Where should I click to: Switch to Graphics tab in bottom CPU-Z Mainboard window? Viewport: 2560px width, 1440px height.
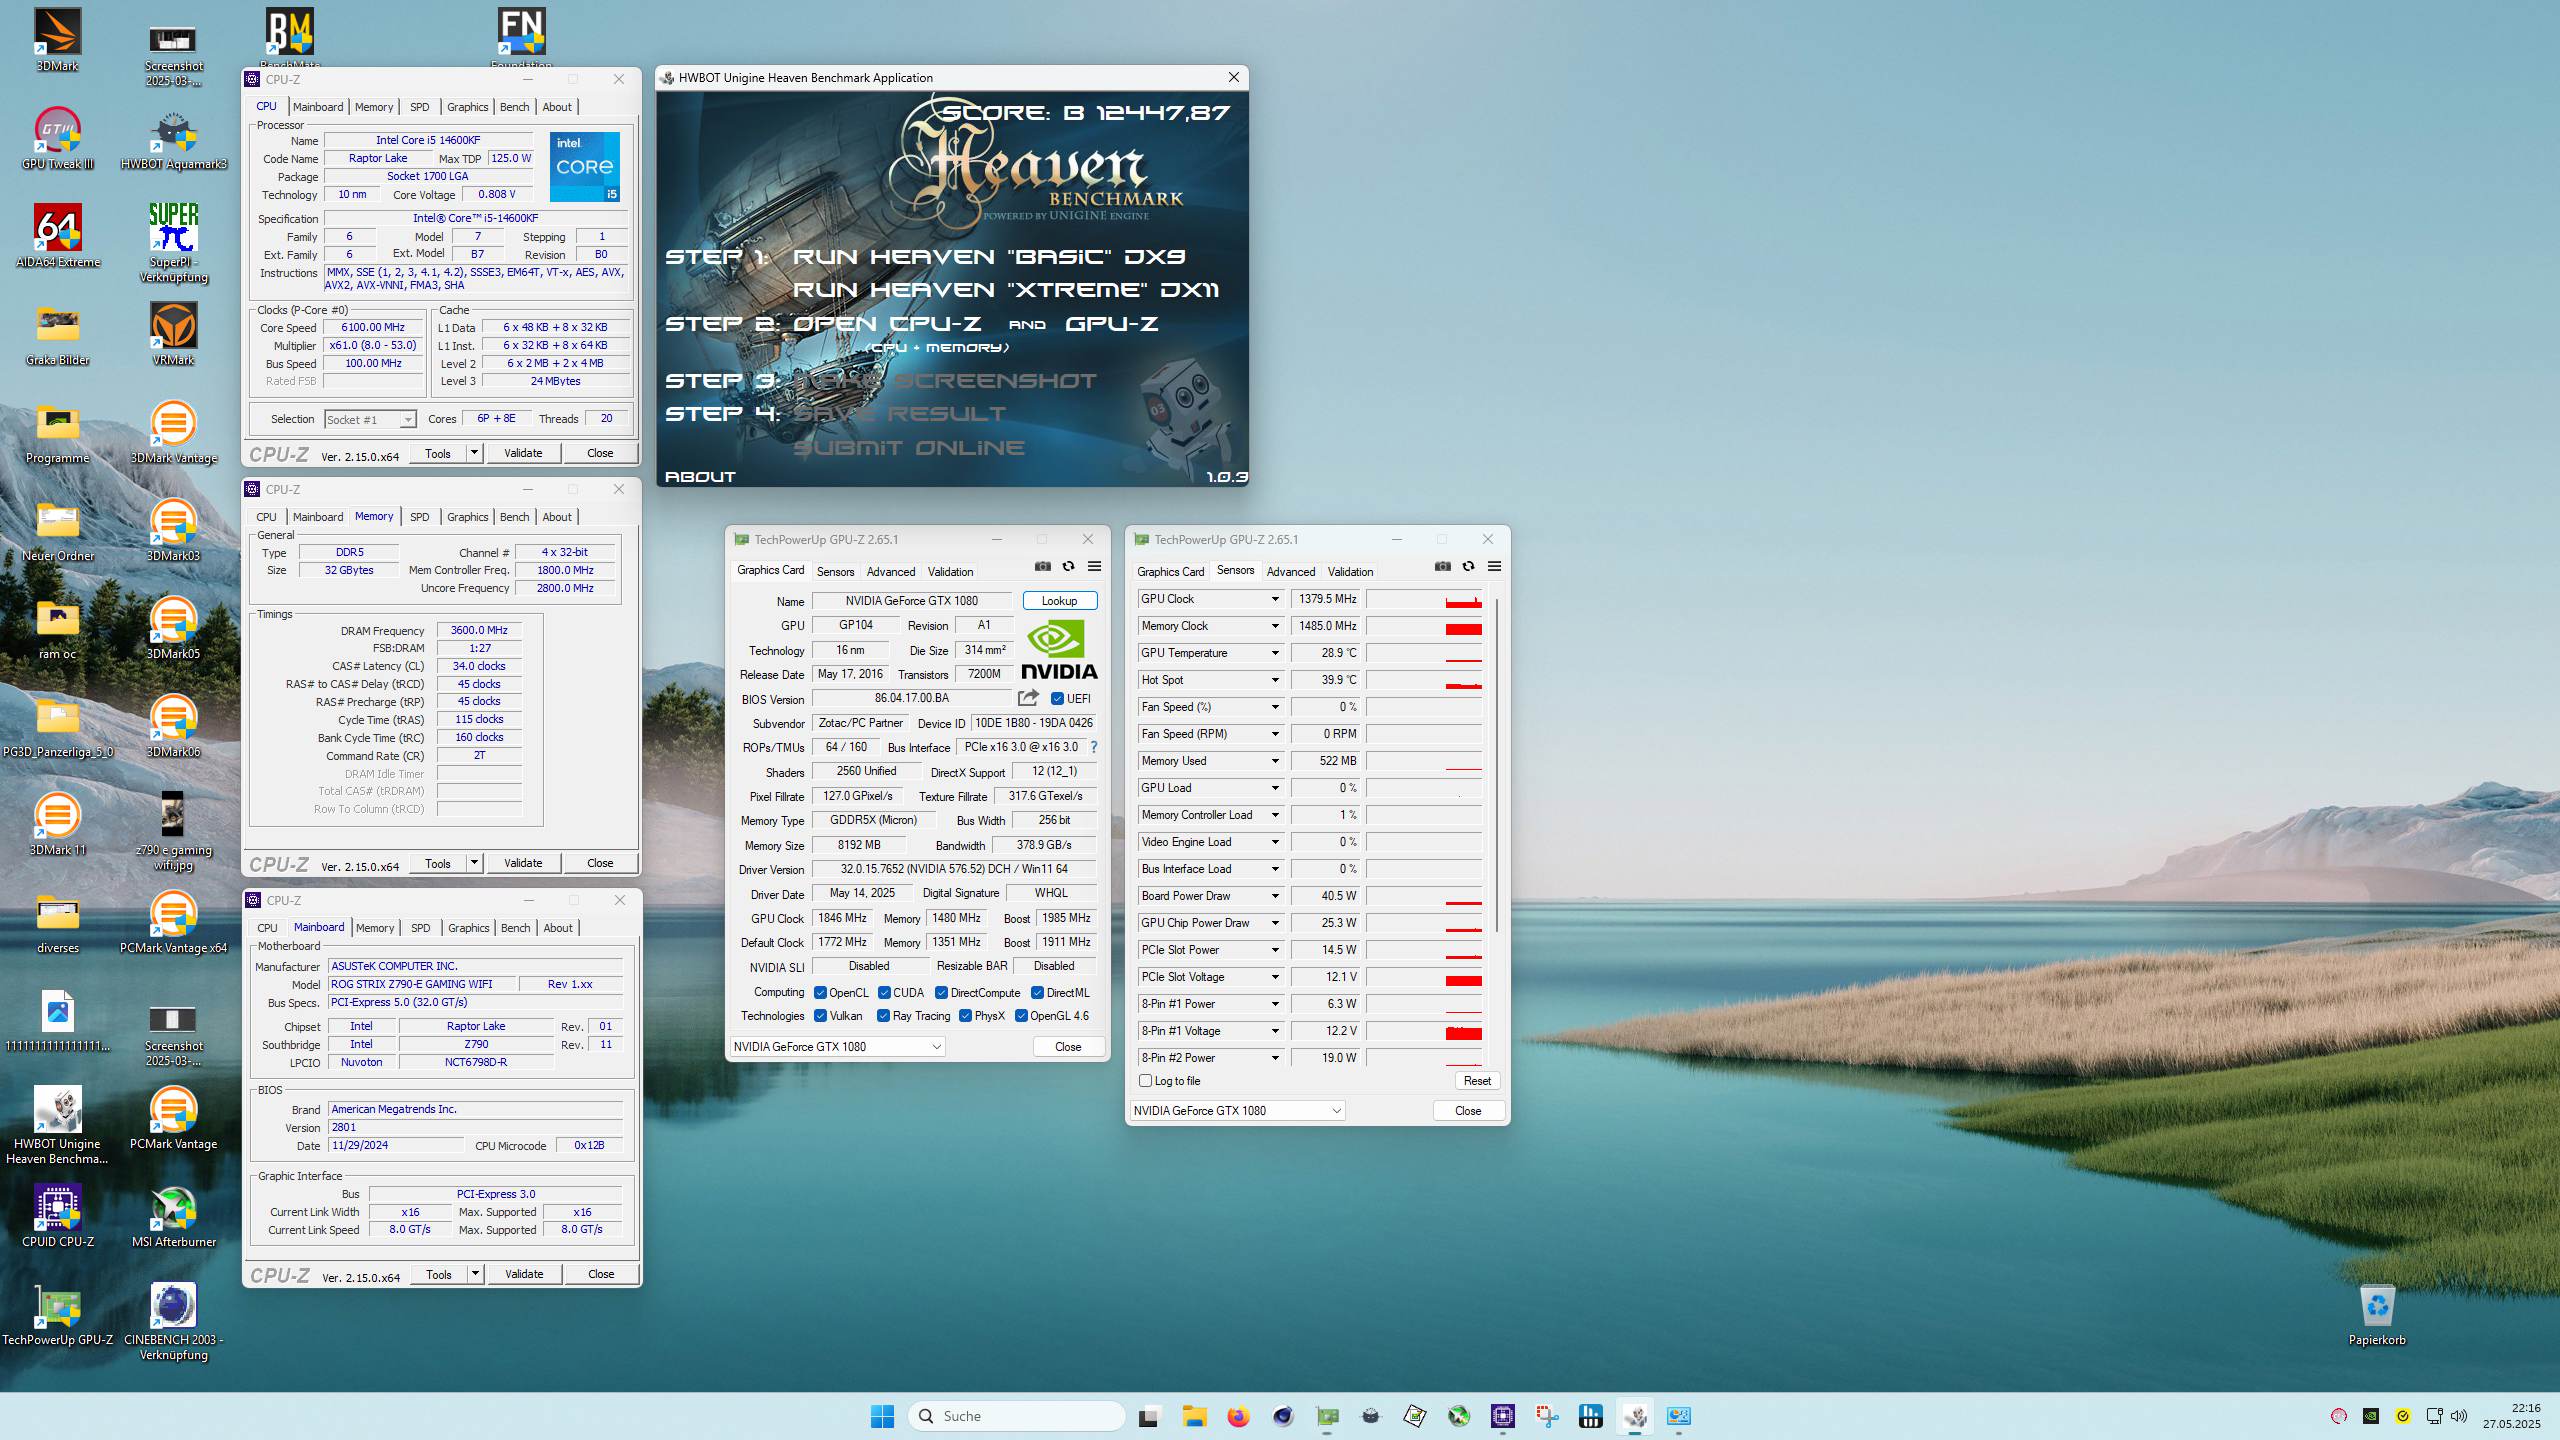pos(469,928)
